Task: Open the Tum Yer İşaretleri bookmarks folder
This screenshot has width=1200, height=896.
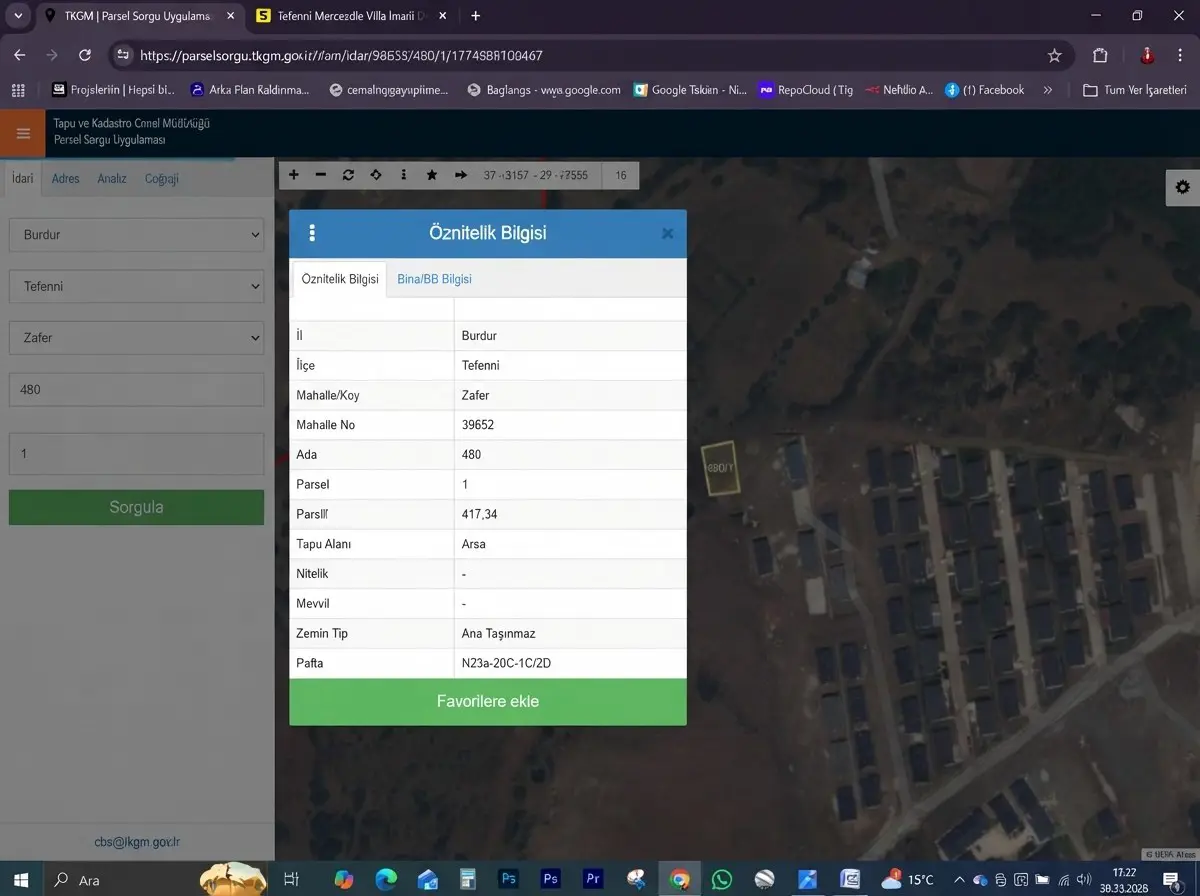Action: (x=1134, y=90)
